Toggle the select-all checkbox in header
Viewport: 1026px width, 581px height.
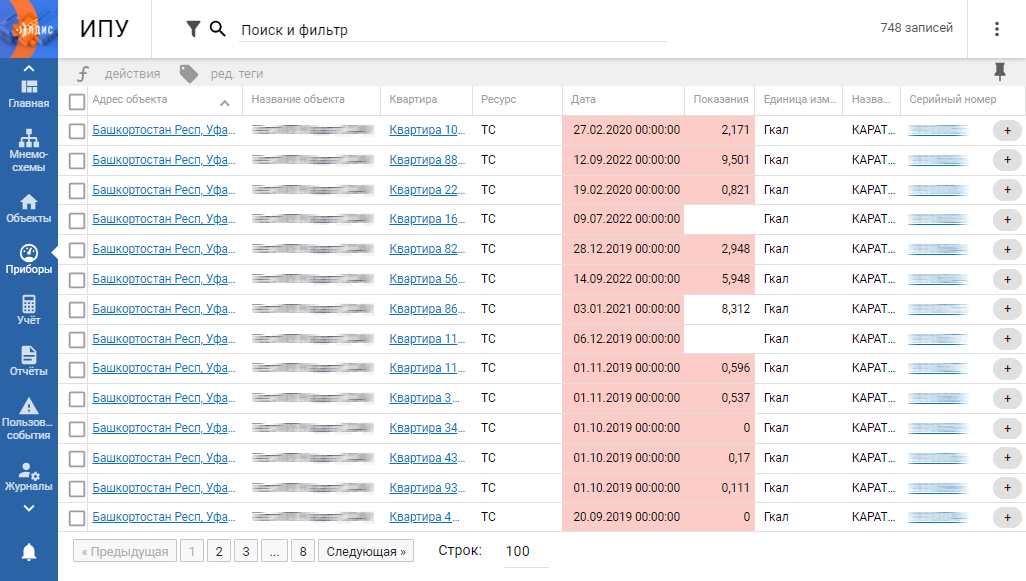[77, 101]
